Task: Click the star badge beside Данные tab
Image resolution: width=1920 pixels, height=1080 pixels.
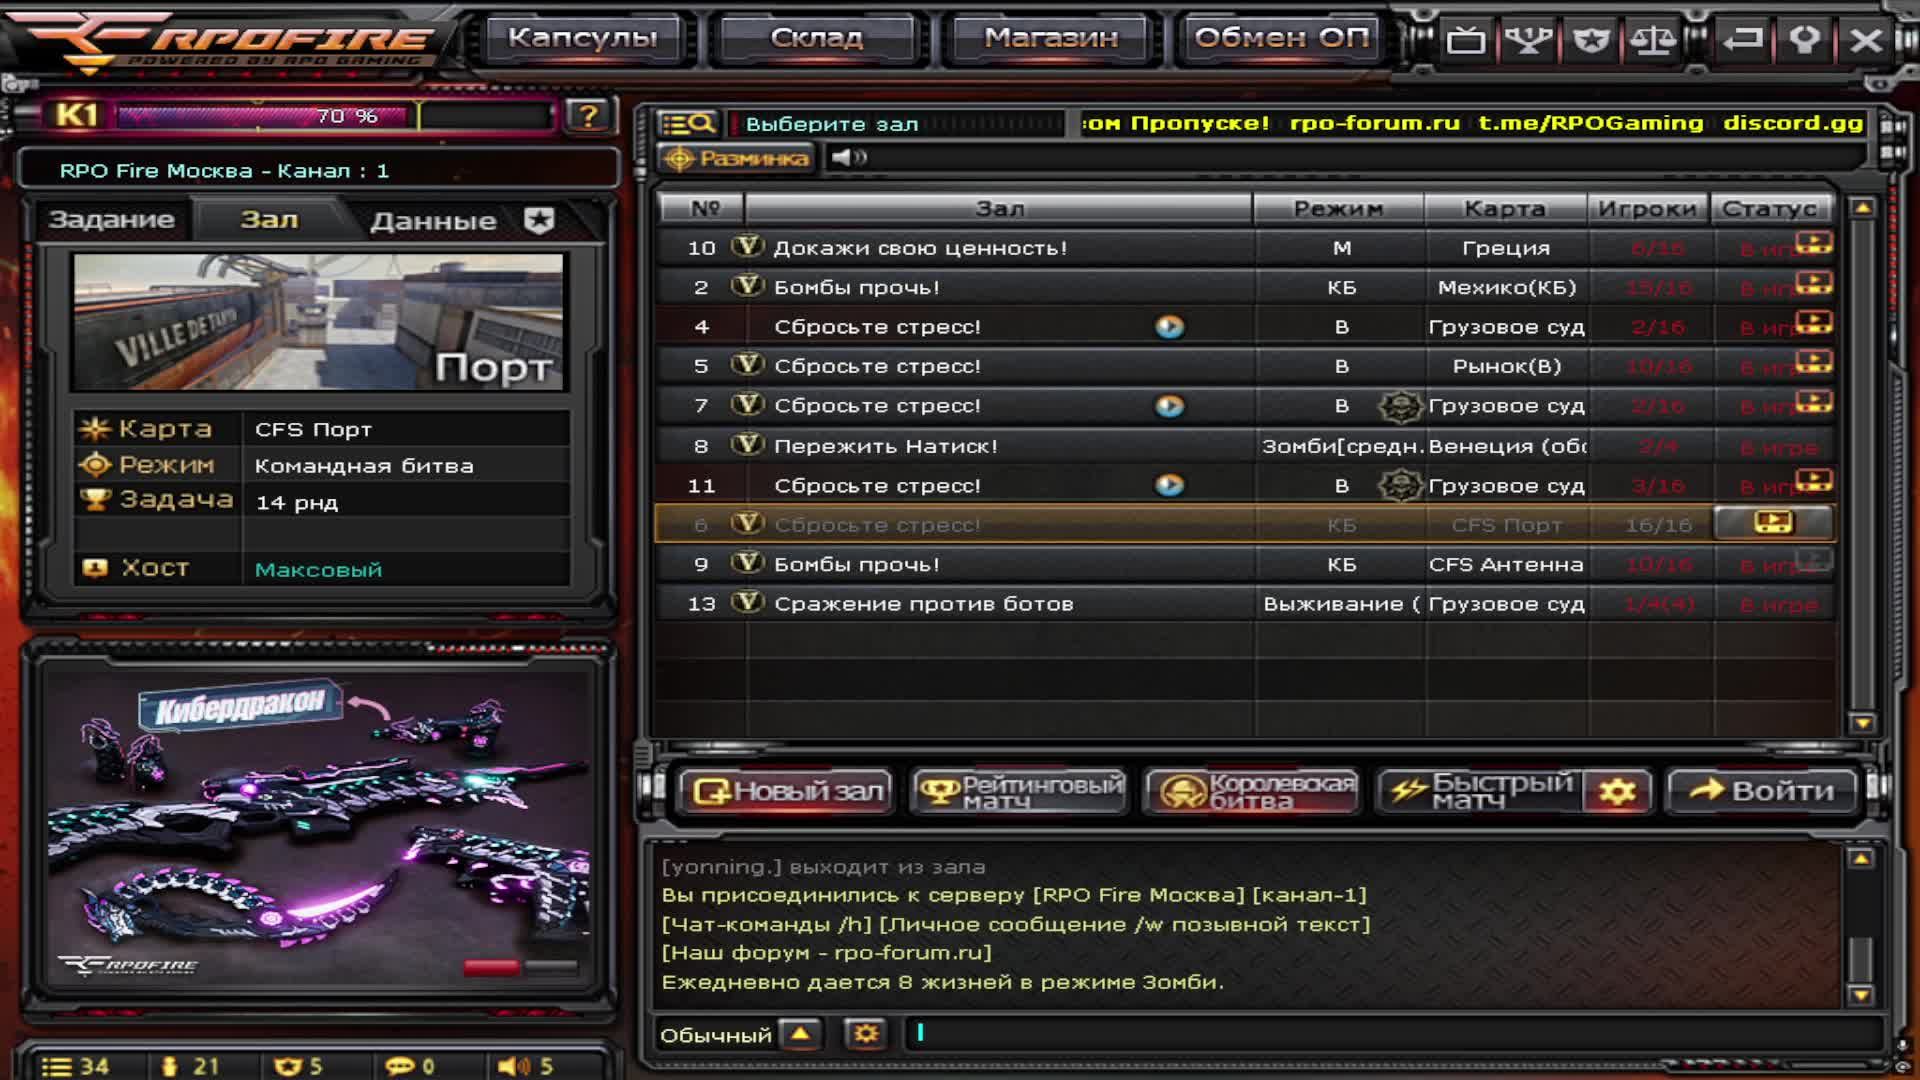Action: (539, 220)
